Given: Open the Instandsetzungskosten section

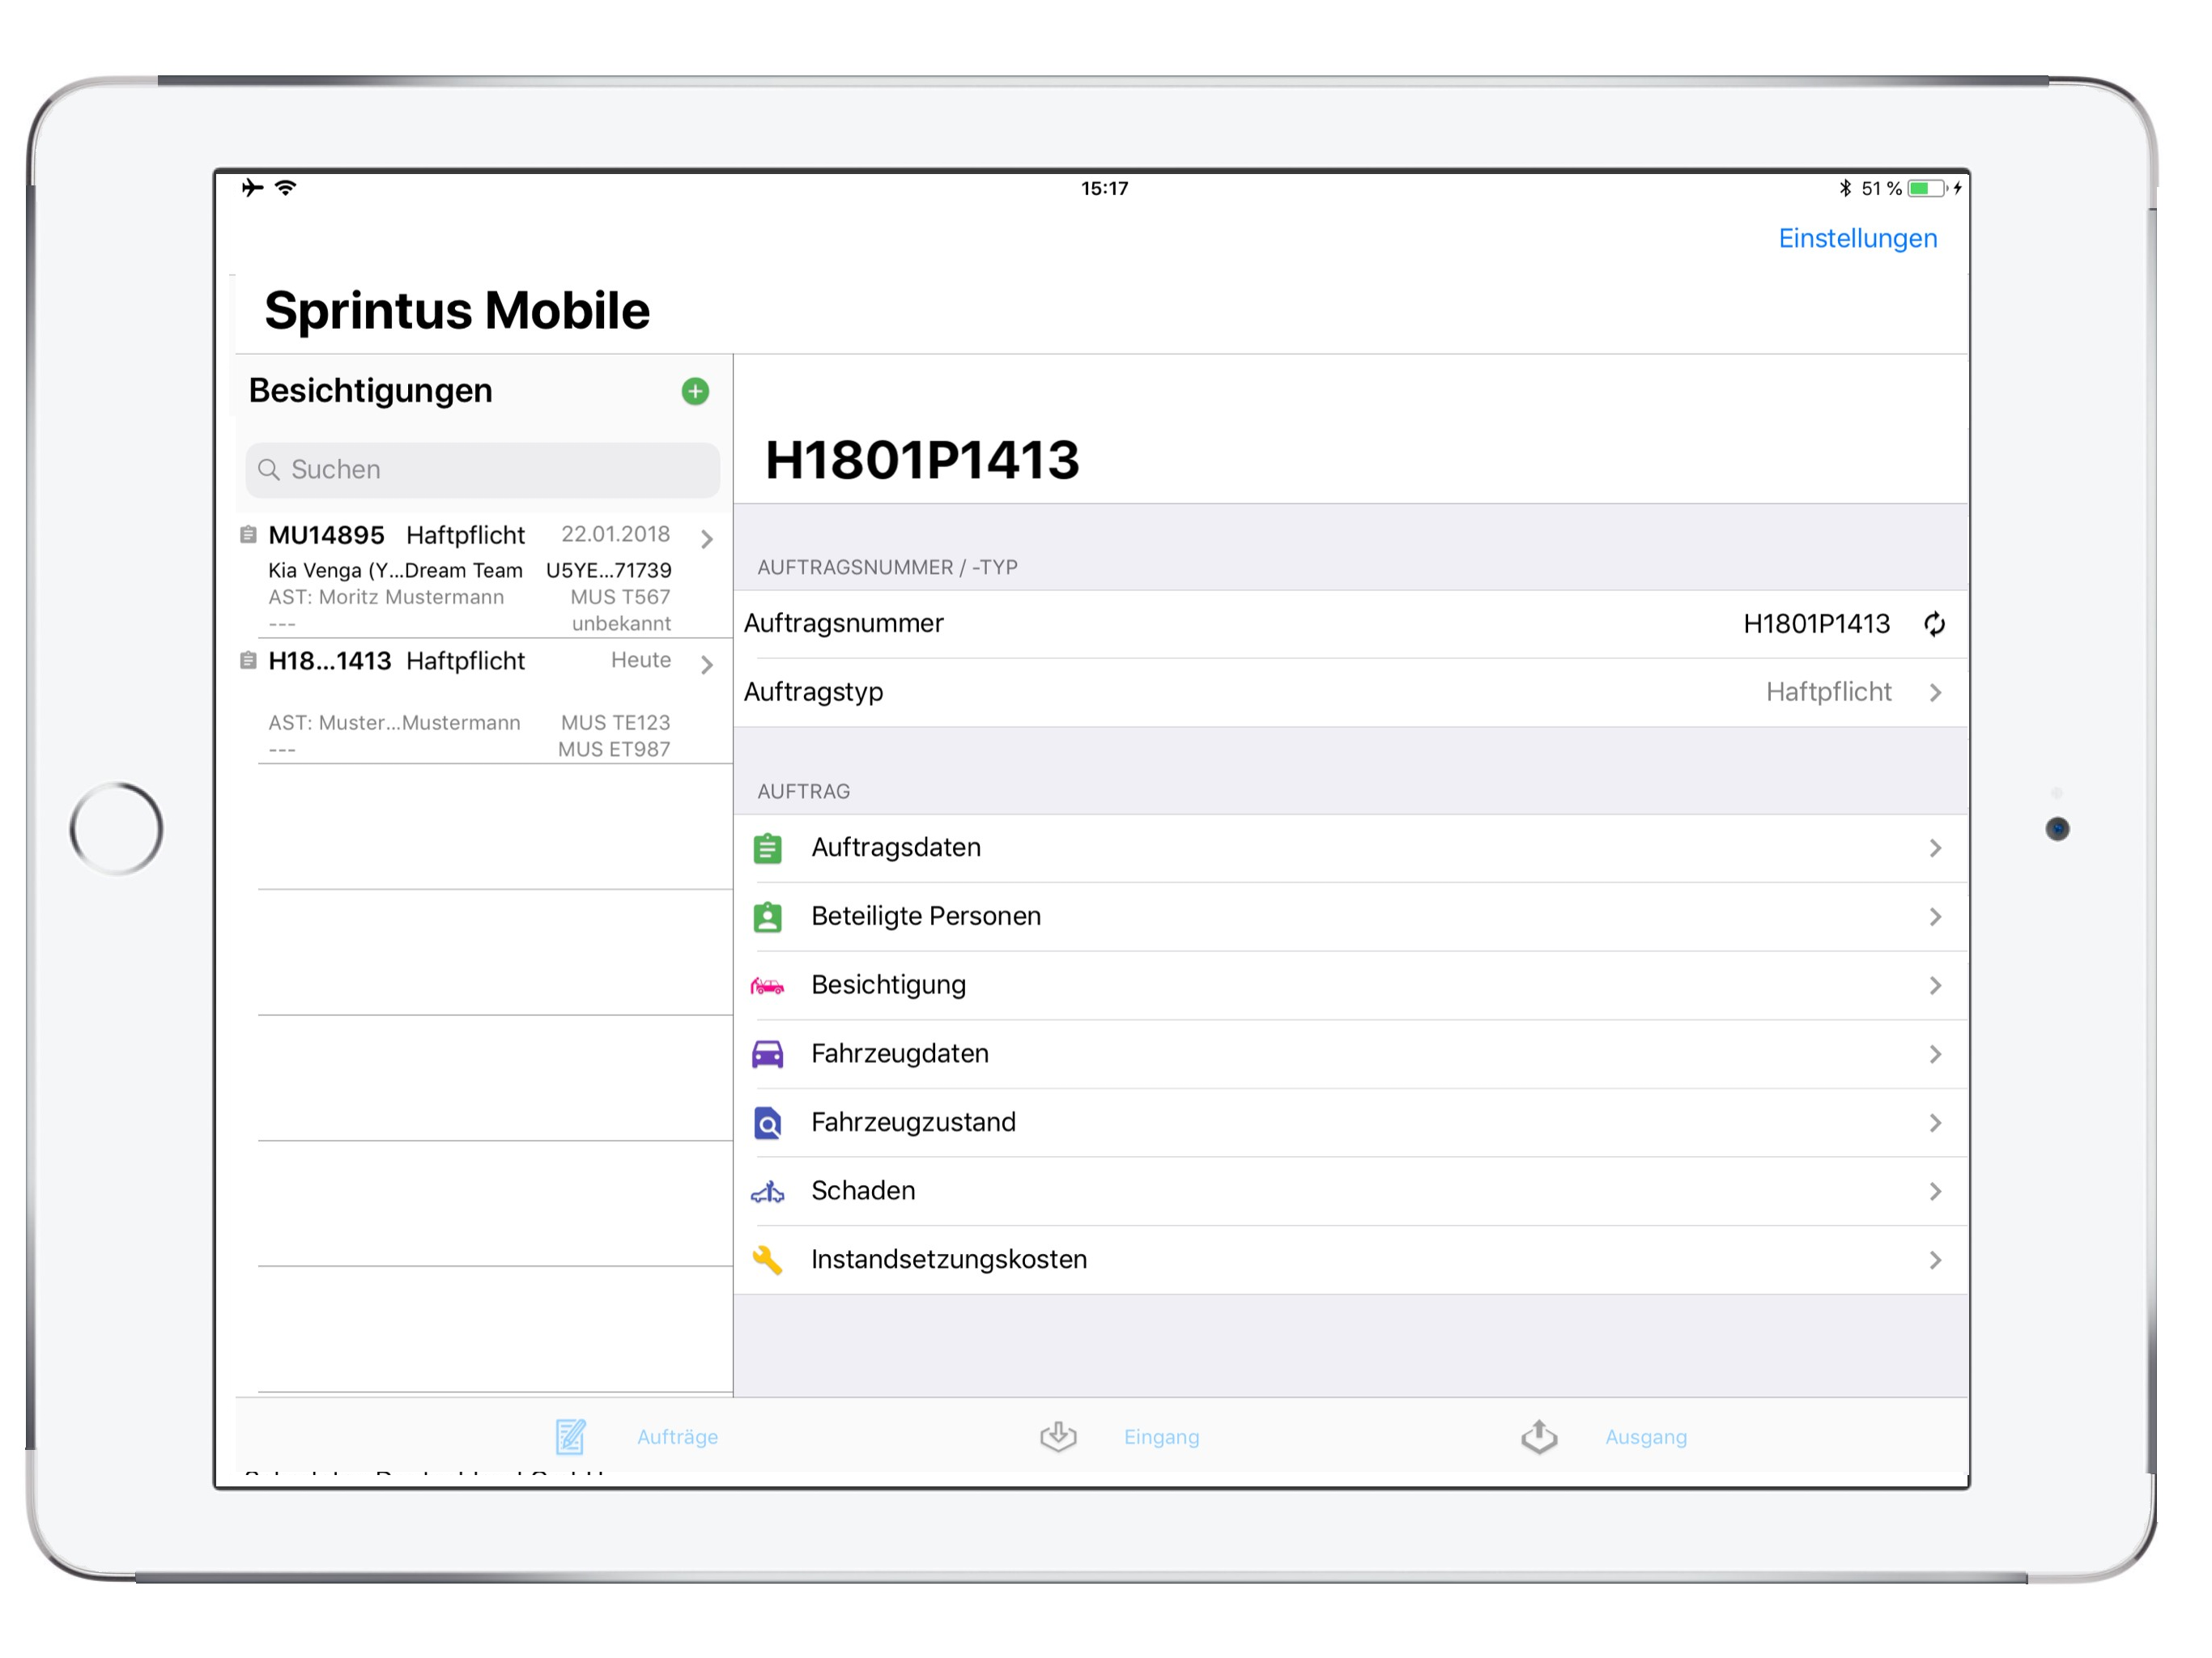Looking at the screenshot, I should tap(1350, 1260).
